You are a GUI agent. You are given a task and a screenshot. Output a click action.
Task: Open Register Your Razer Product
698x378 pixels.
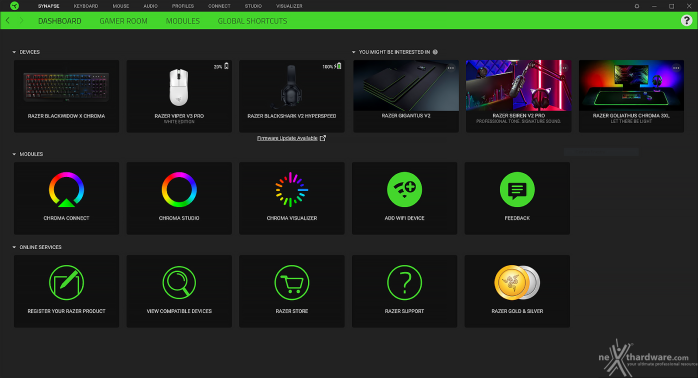tap(66, 291)
